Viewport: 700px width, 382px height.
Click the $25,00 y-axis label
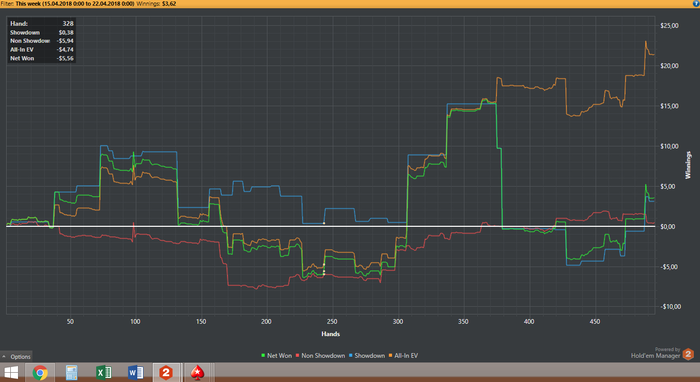pyautogui.click(x=669, y=26)
